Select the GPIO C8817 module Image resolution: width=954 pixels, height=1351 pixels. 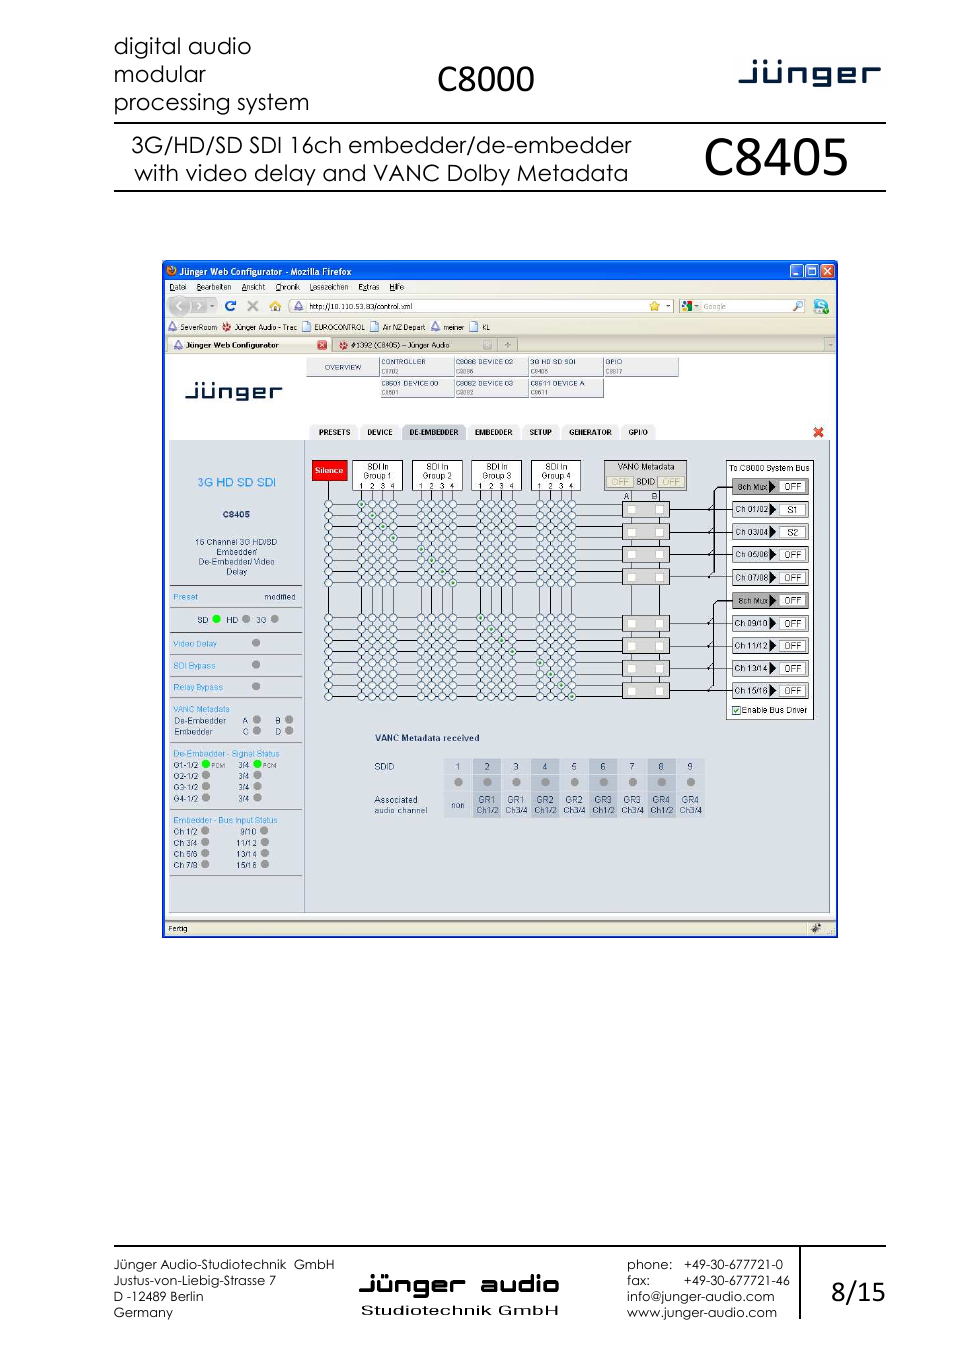[641, 366]
